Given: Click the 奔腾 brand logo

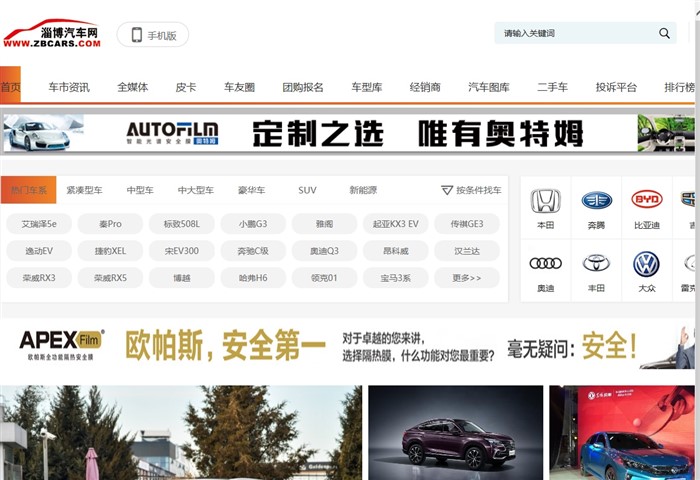Looking at the screenshot, I should pyautogui.click(x=596, y=200).
